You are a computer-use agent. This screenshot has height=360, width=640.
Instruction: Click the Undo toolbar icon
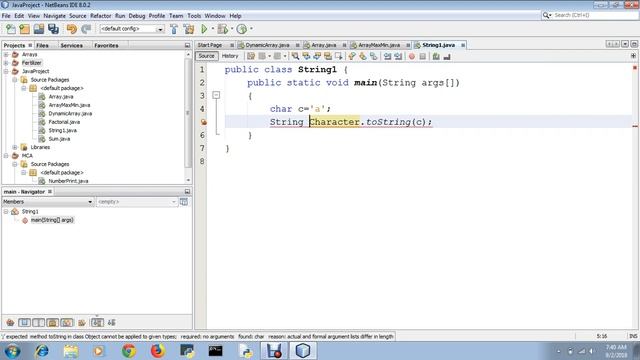point(71,29)
